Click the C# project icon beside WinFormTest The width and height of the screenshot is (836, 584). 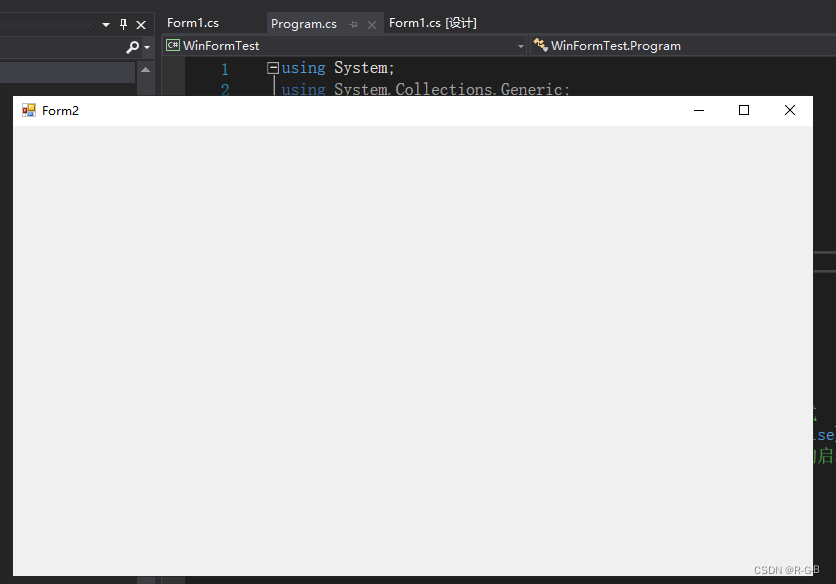click(173, 45)
